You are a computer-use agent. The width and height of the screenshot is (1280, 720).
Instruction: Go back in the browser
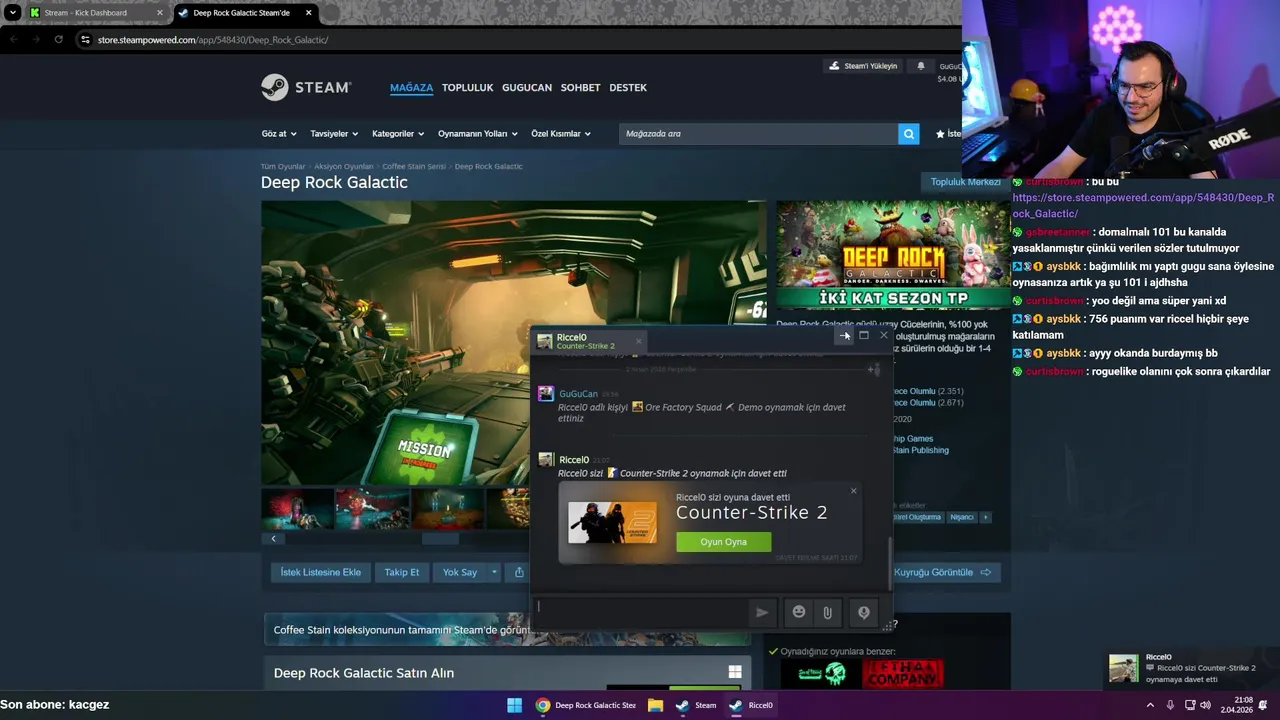tap(14, 39)
